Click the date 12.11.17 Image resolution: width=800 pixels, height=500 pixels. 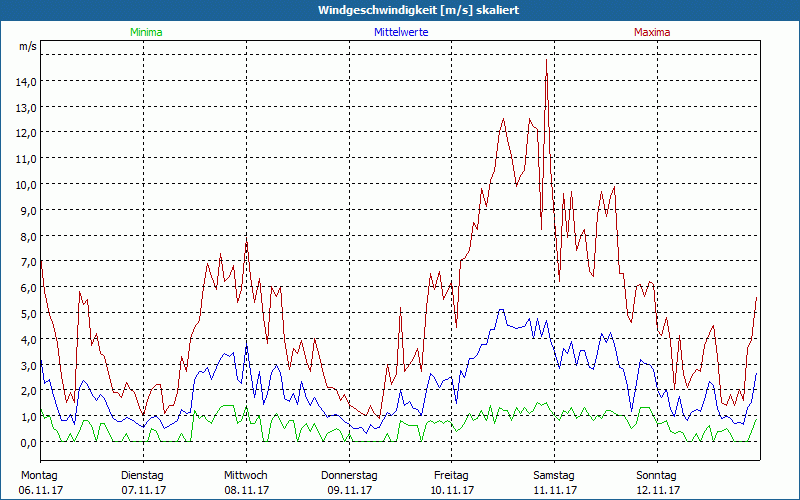coord(658,490)
